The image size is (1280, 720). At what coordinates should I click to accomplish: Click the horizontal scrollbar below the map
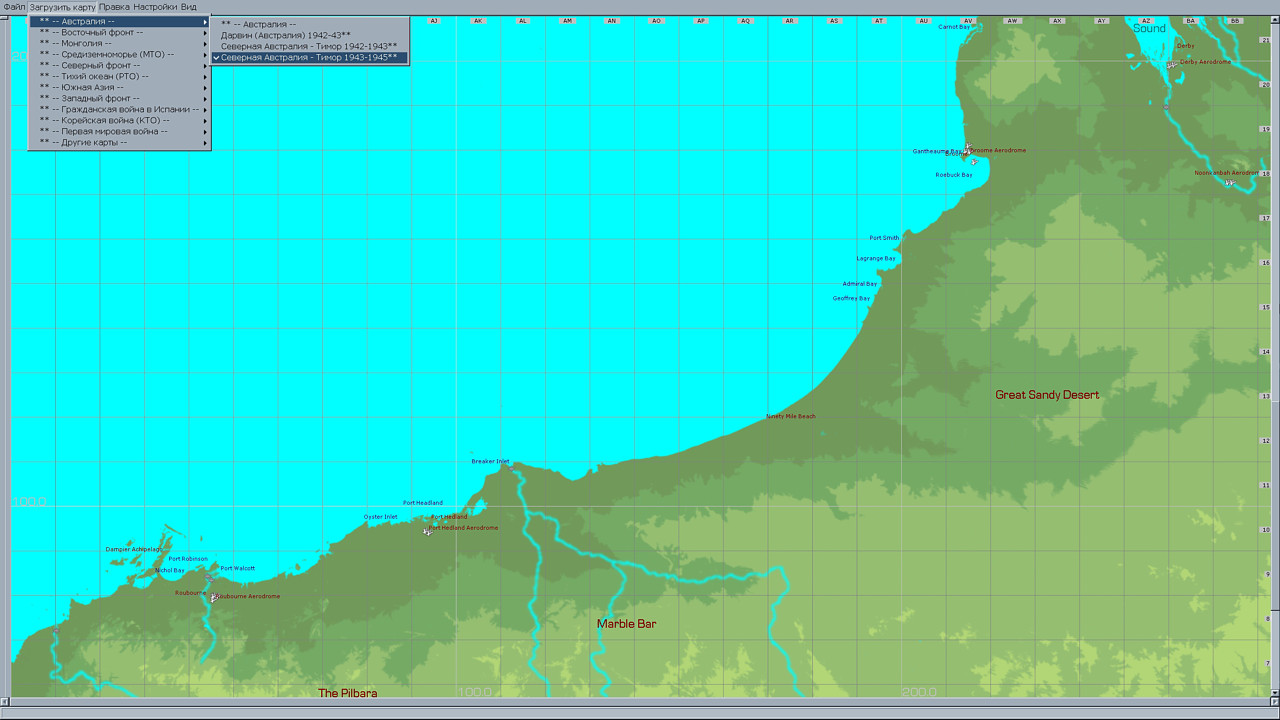(x=640, y=702)
